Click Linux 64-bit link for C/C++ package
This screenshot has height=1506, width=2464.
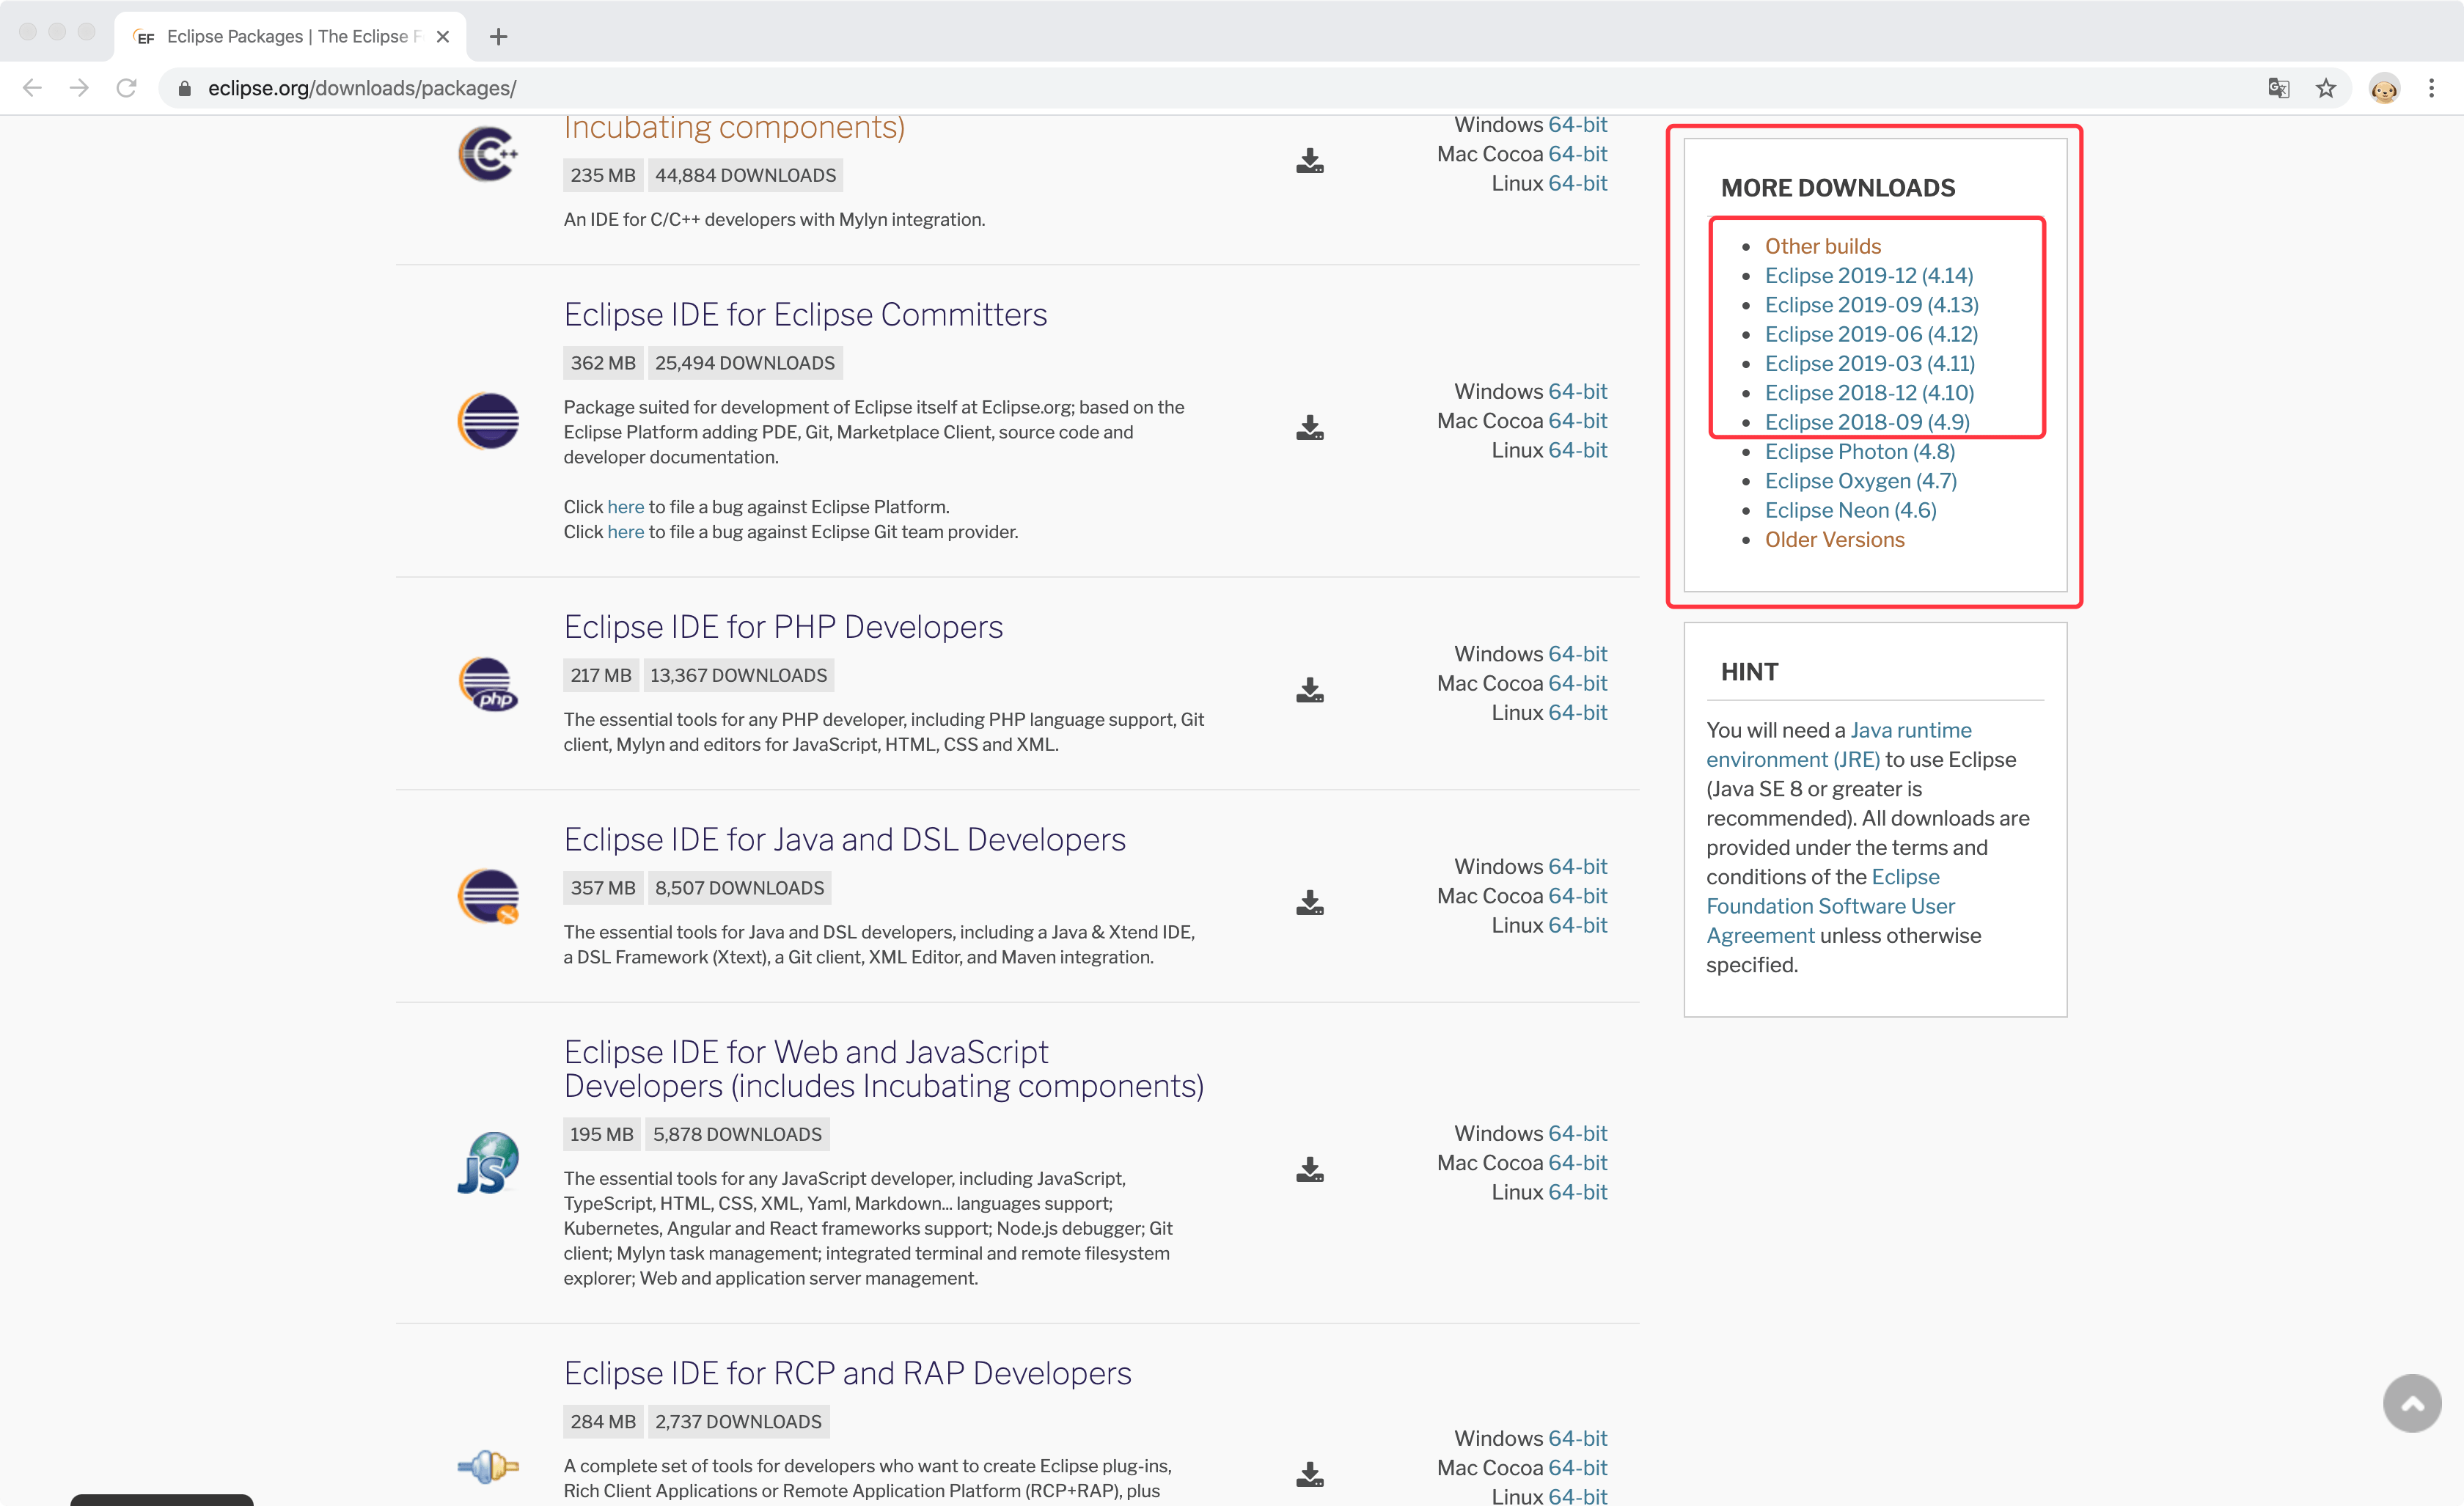(1577, 183)
